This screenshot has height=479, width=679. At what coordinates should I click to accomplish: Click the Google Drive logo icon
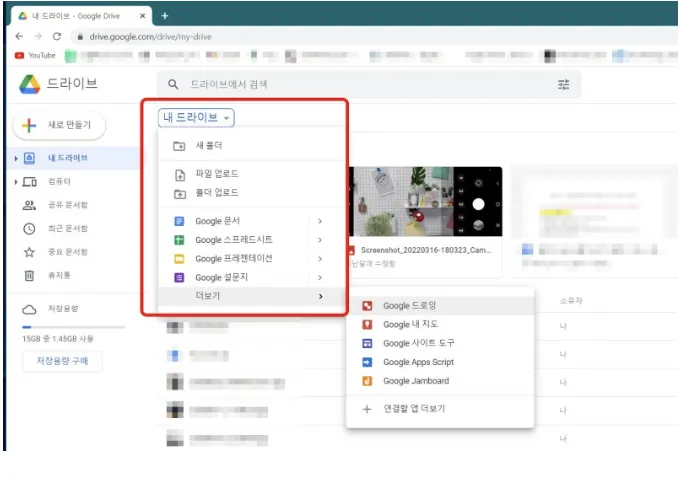coord(29,84)
